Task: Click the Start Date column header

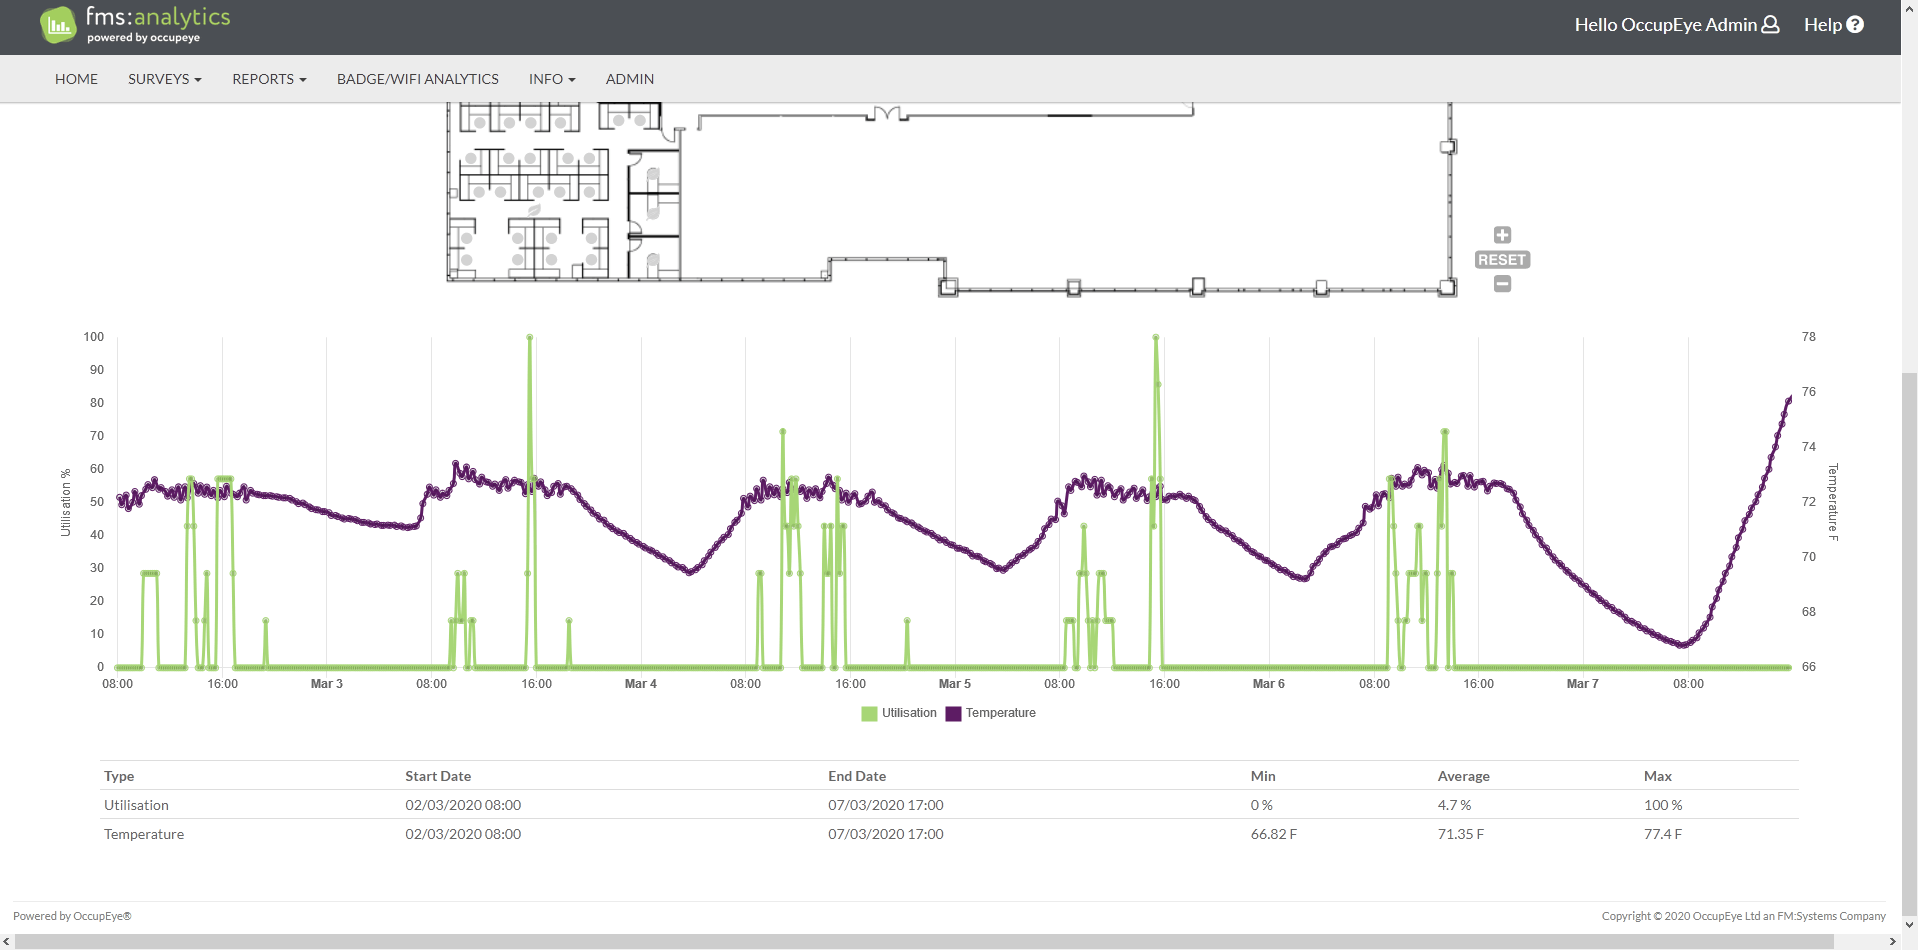Action: (x=438, y=776)
